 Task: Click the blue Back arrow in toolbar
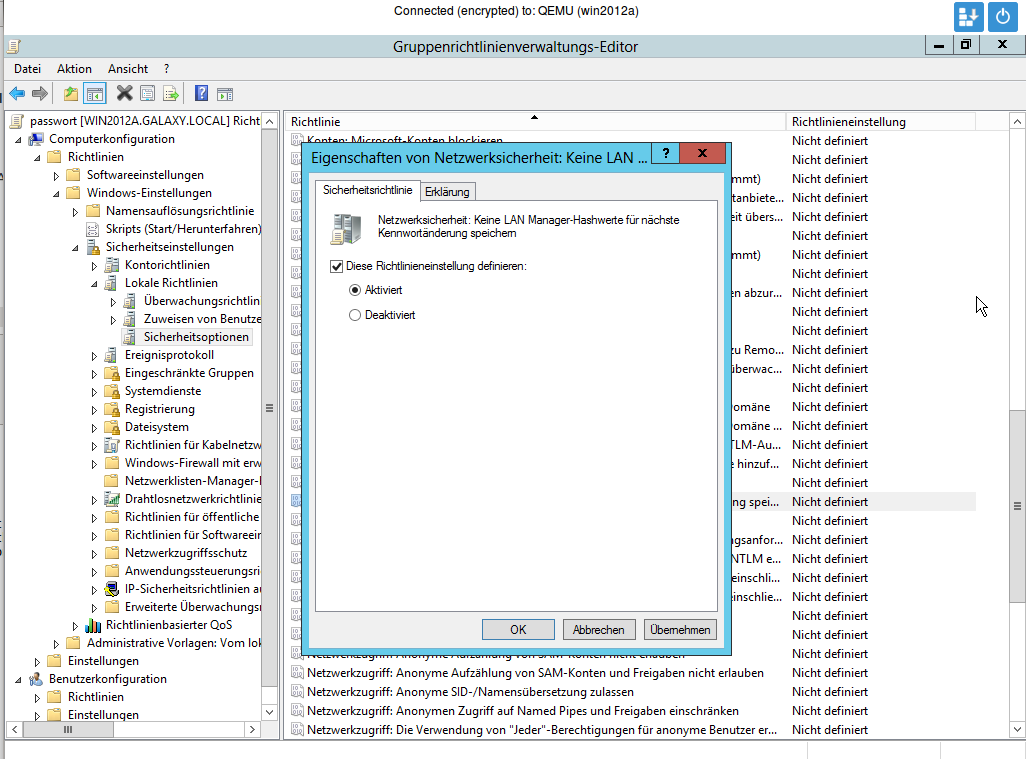coord(17,94)
